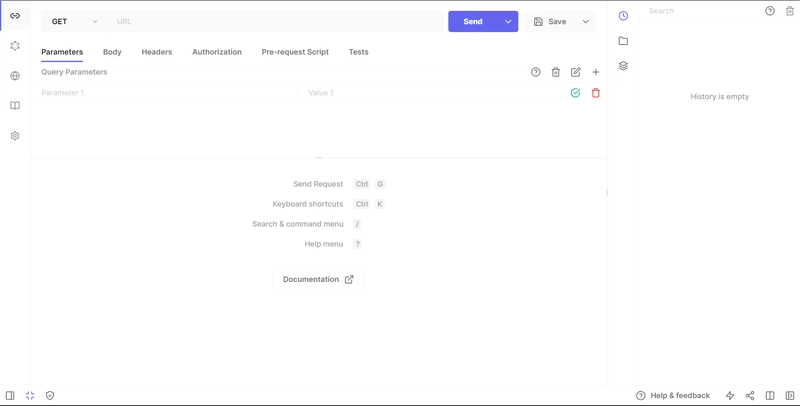
Task: Open the GET method dropdown
Action: click(75, 21)
